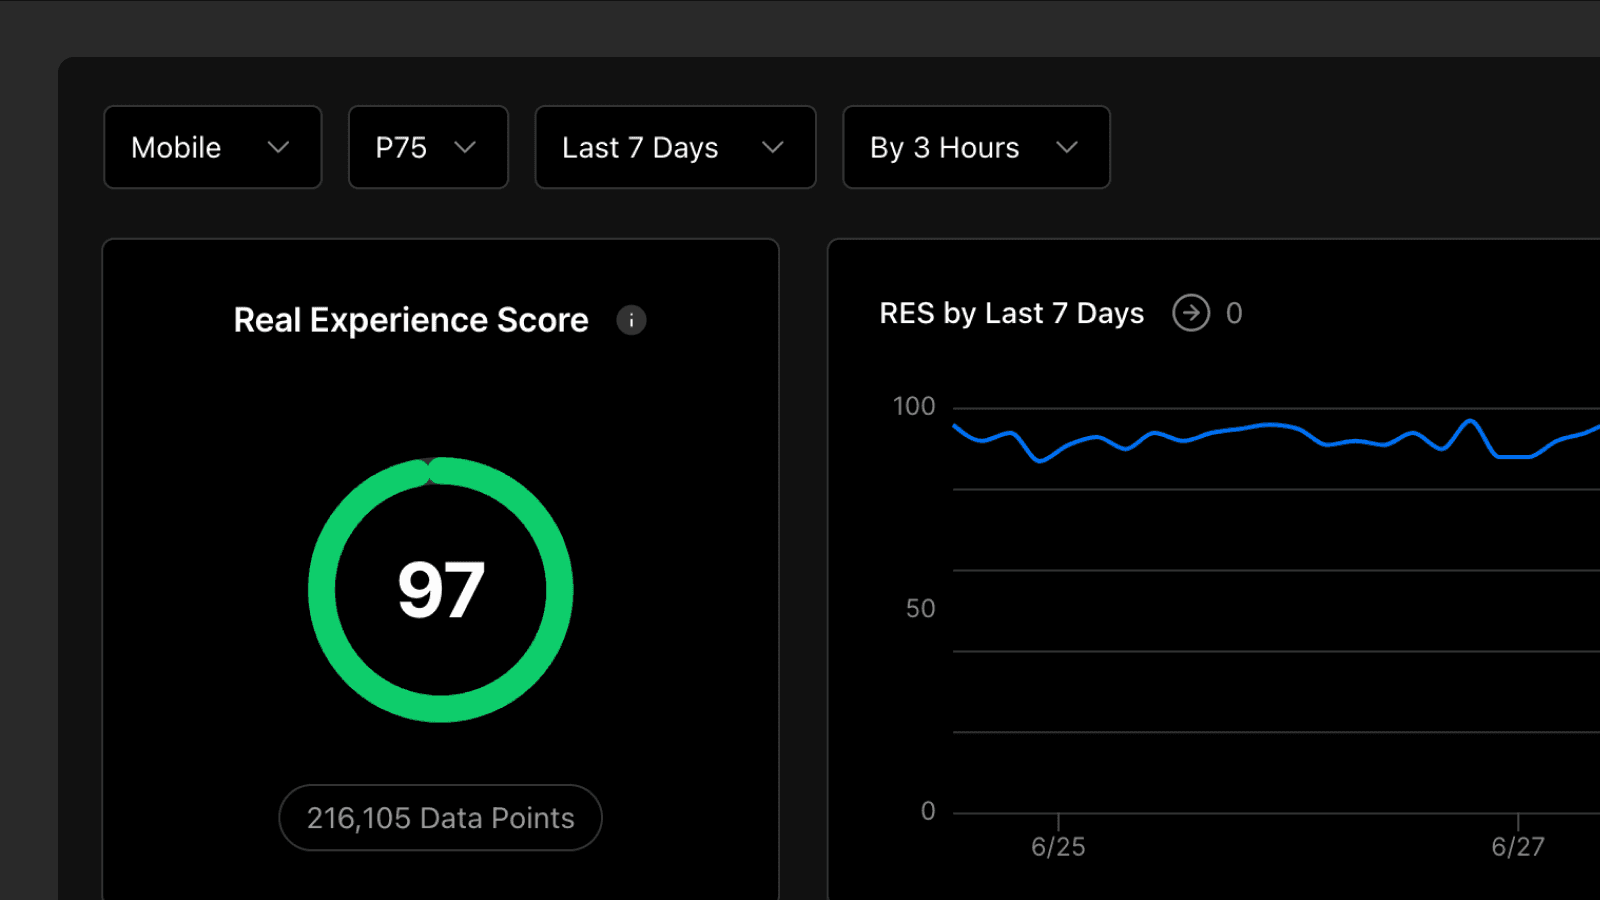1600x900 pixels.
Task: Click the chevron beside By 3 Hours
Action: point(1067,147)
